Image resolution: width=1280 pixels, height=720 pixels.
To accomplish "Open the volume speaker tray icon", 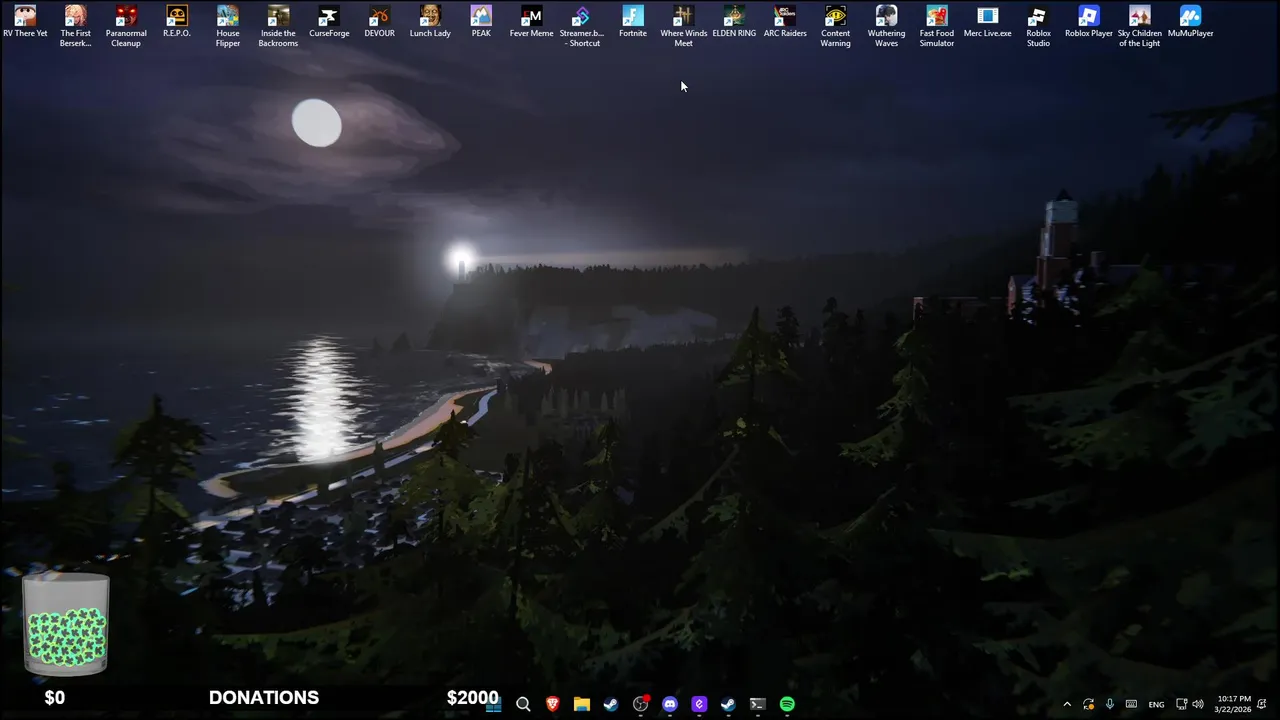I will [x=1198, y=704].
